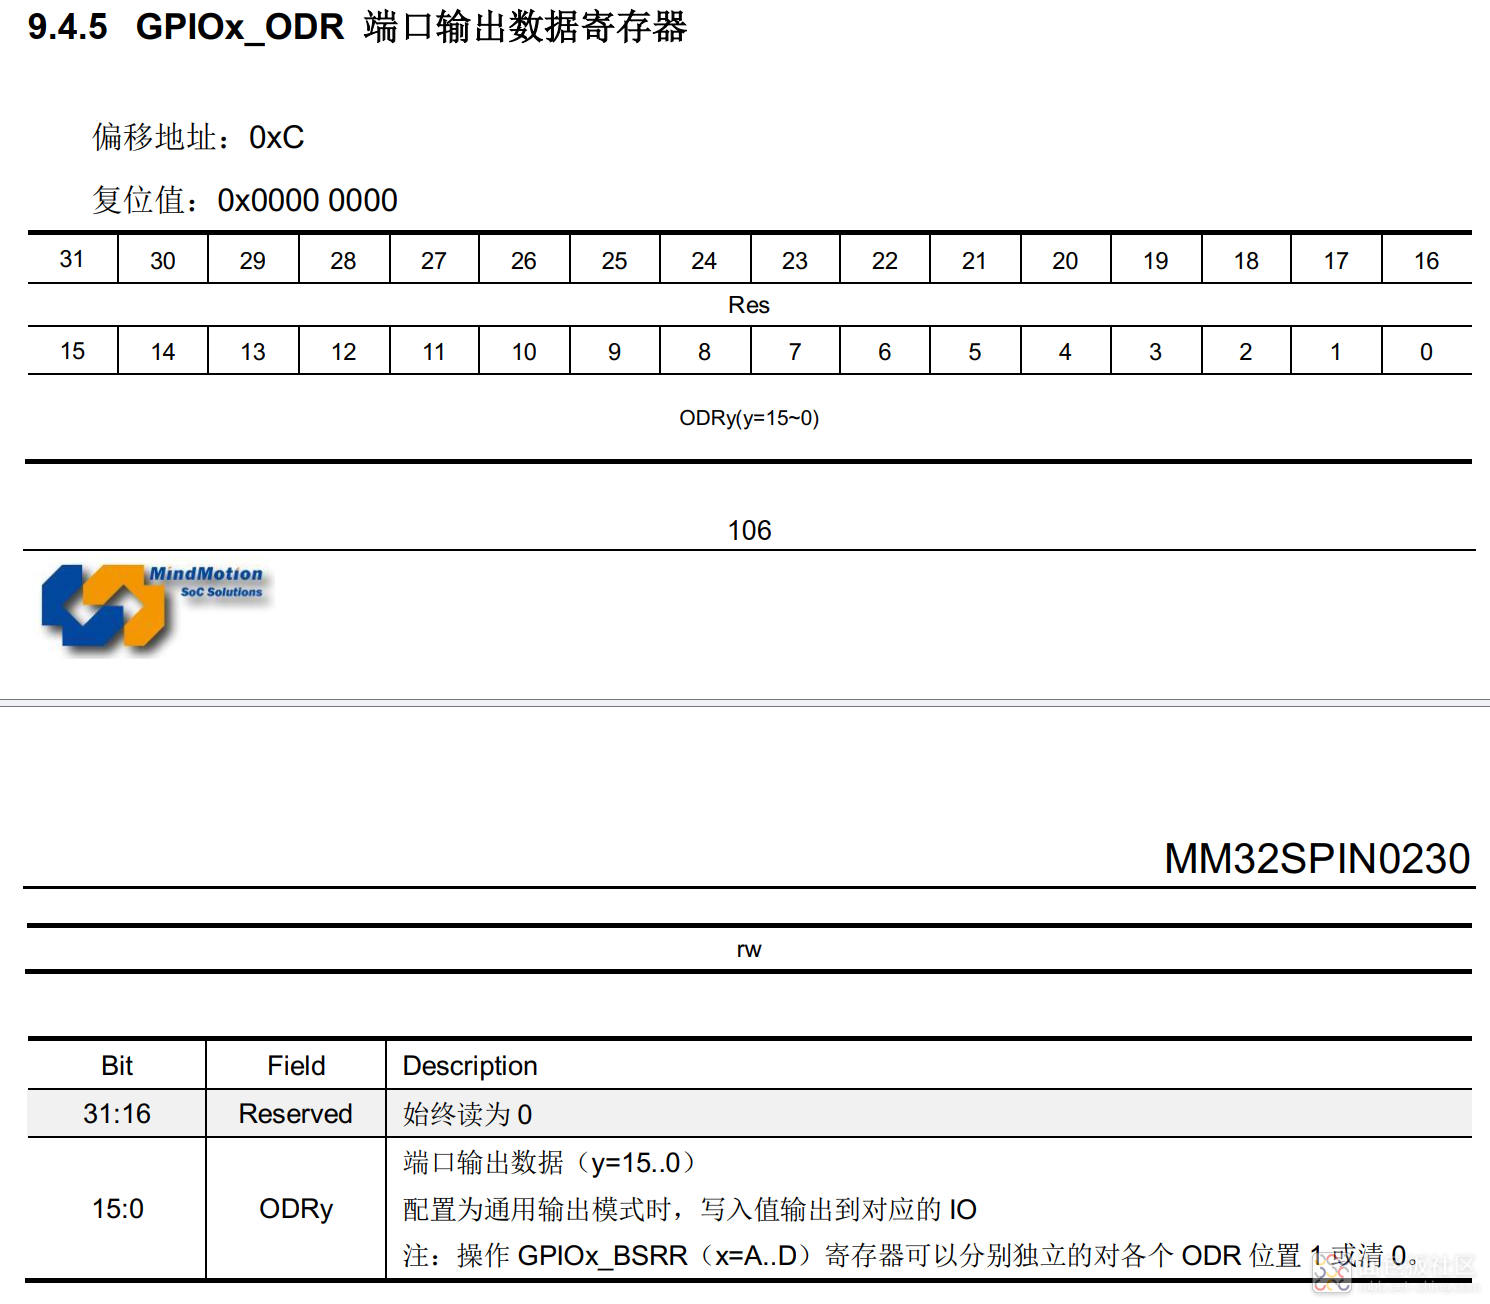Click the Description column header
This screenshot has height=1304, width=1490.
[x=470, y=1066]
